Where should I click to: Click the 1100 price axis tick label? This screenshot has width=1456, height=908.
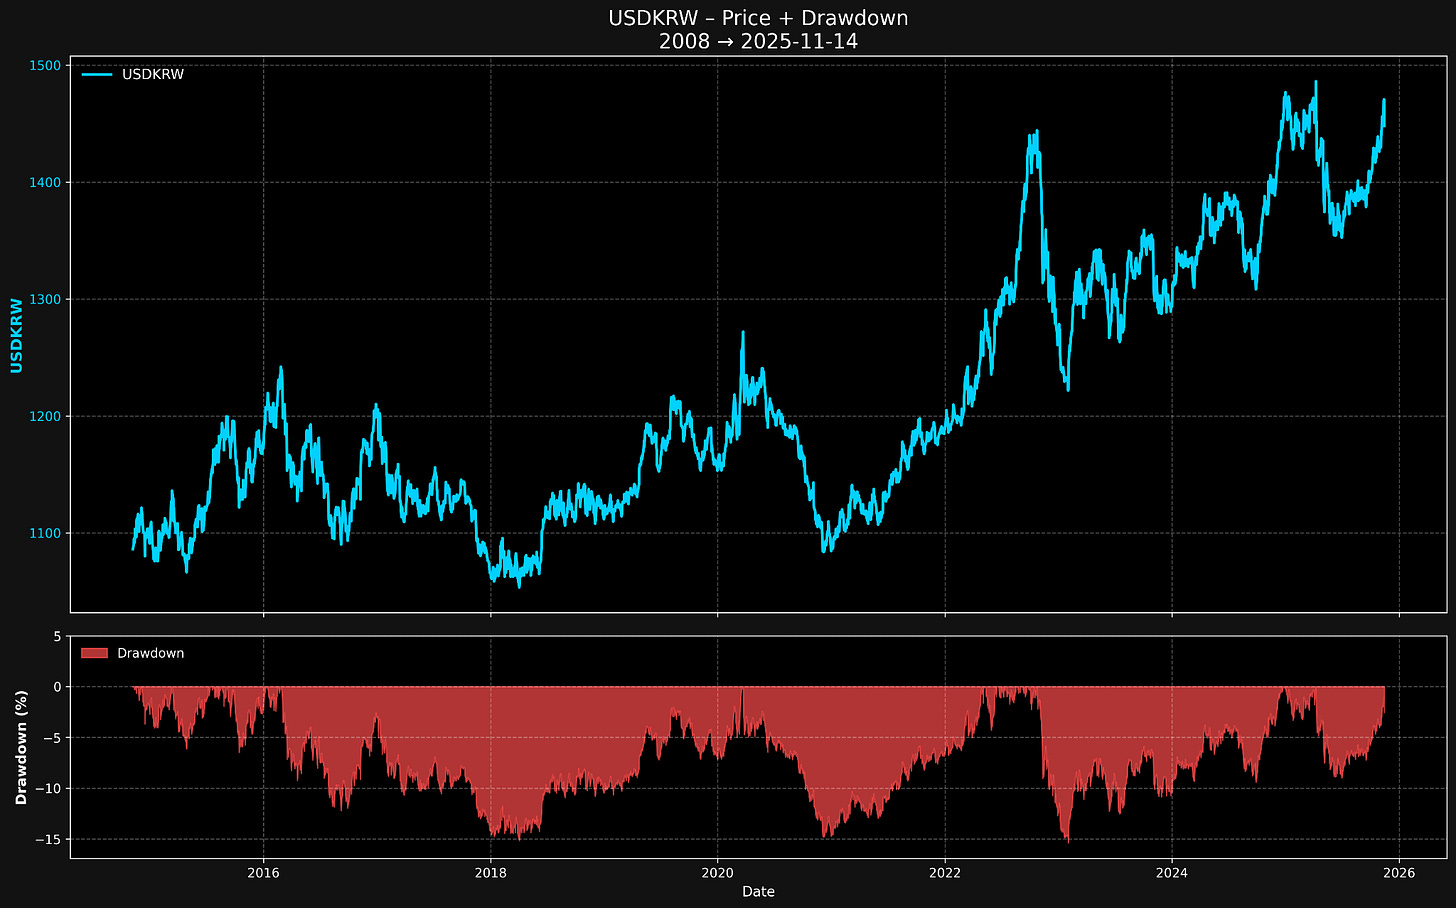pos(47,533)
